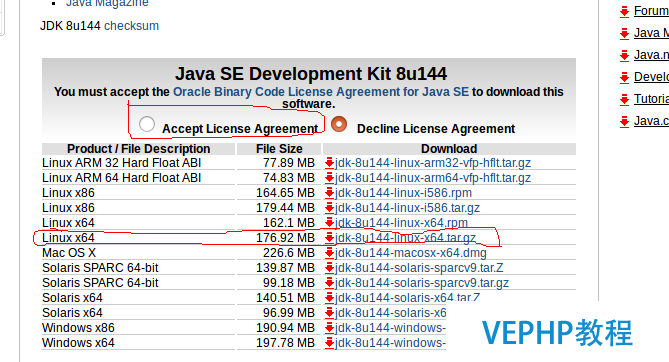Screen dimensions: 669x362
Task: Open the Java Magazine link
Action: point(107,3)
